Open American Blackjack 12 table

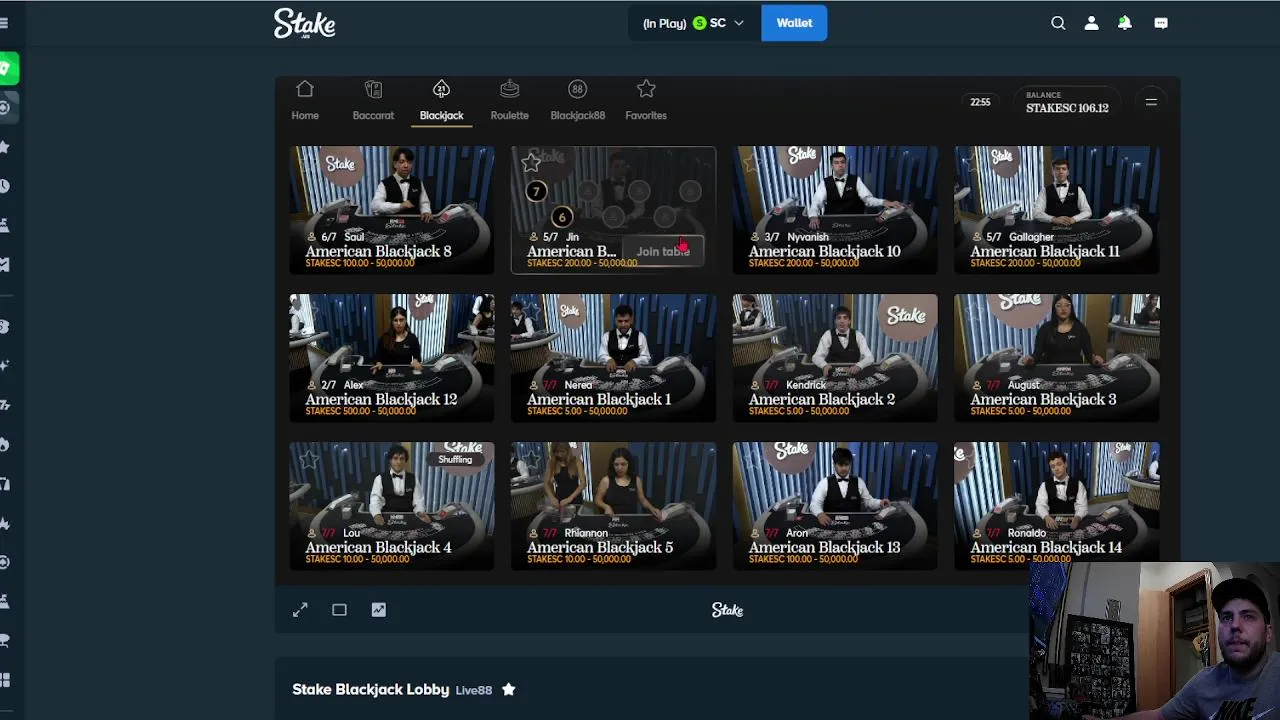tap(391, 357)
